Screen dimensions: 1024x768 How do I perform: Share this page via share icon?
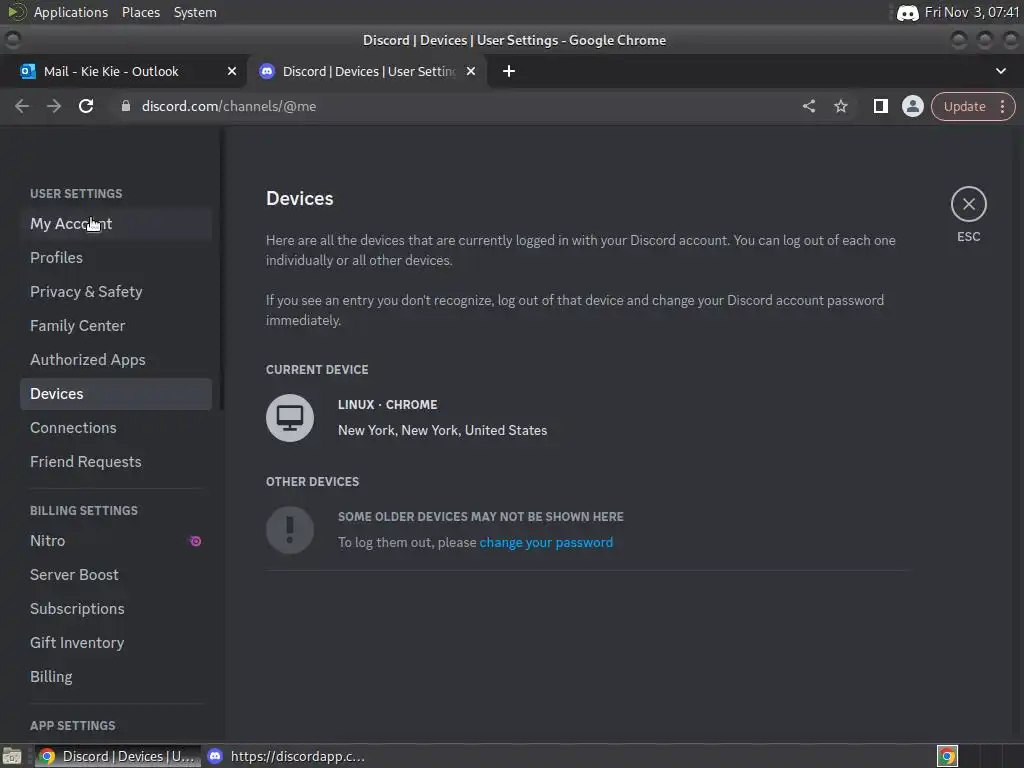(x=809, y=106)
